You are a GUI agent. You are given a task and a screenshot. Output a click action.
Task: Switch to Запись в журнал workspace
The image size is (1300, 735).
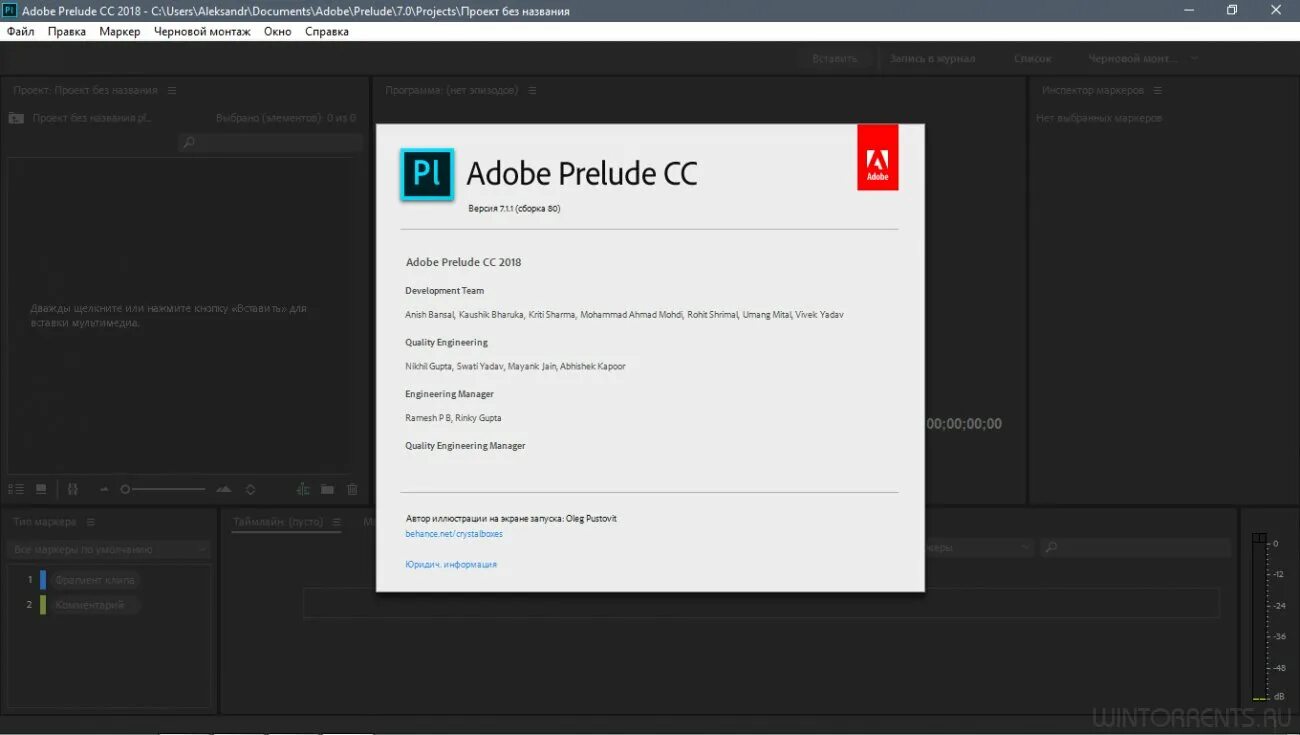pos(932,58)
